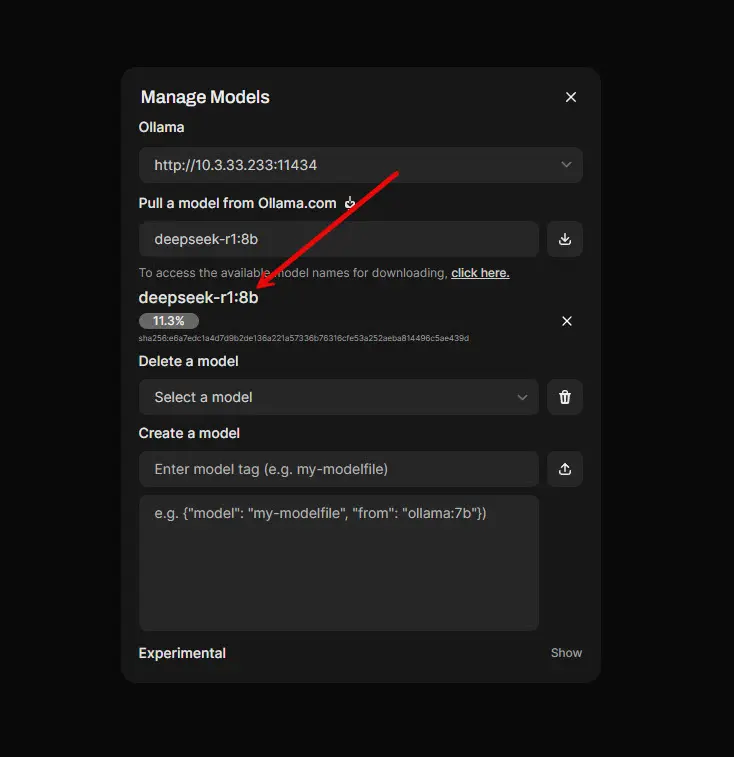Click the pull model name input field
The width and height of the screenshot is (734, 757).
point(338,239)
